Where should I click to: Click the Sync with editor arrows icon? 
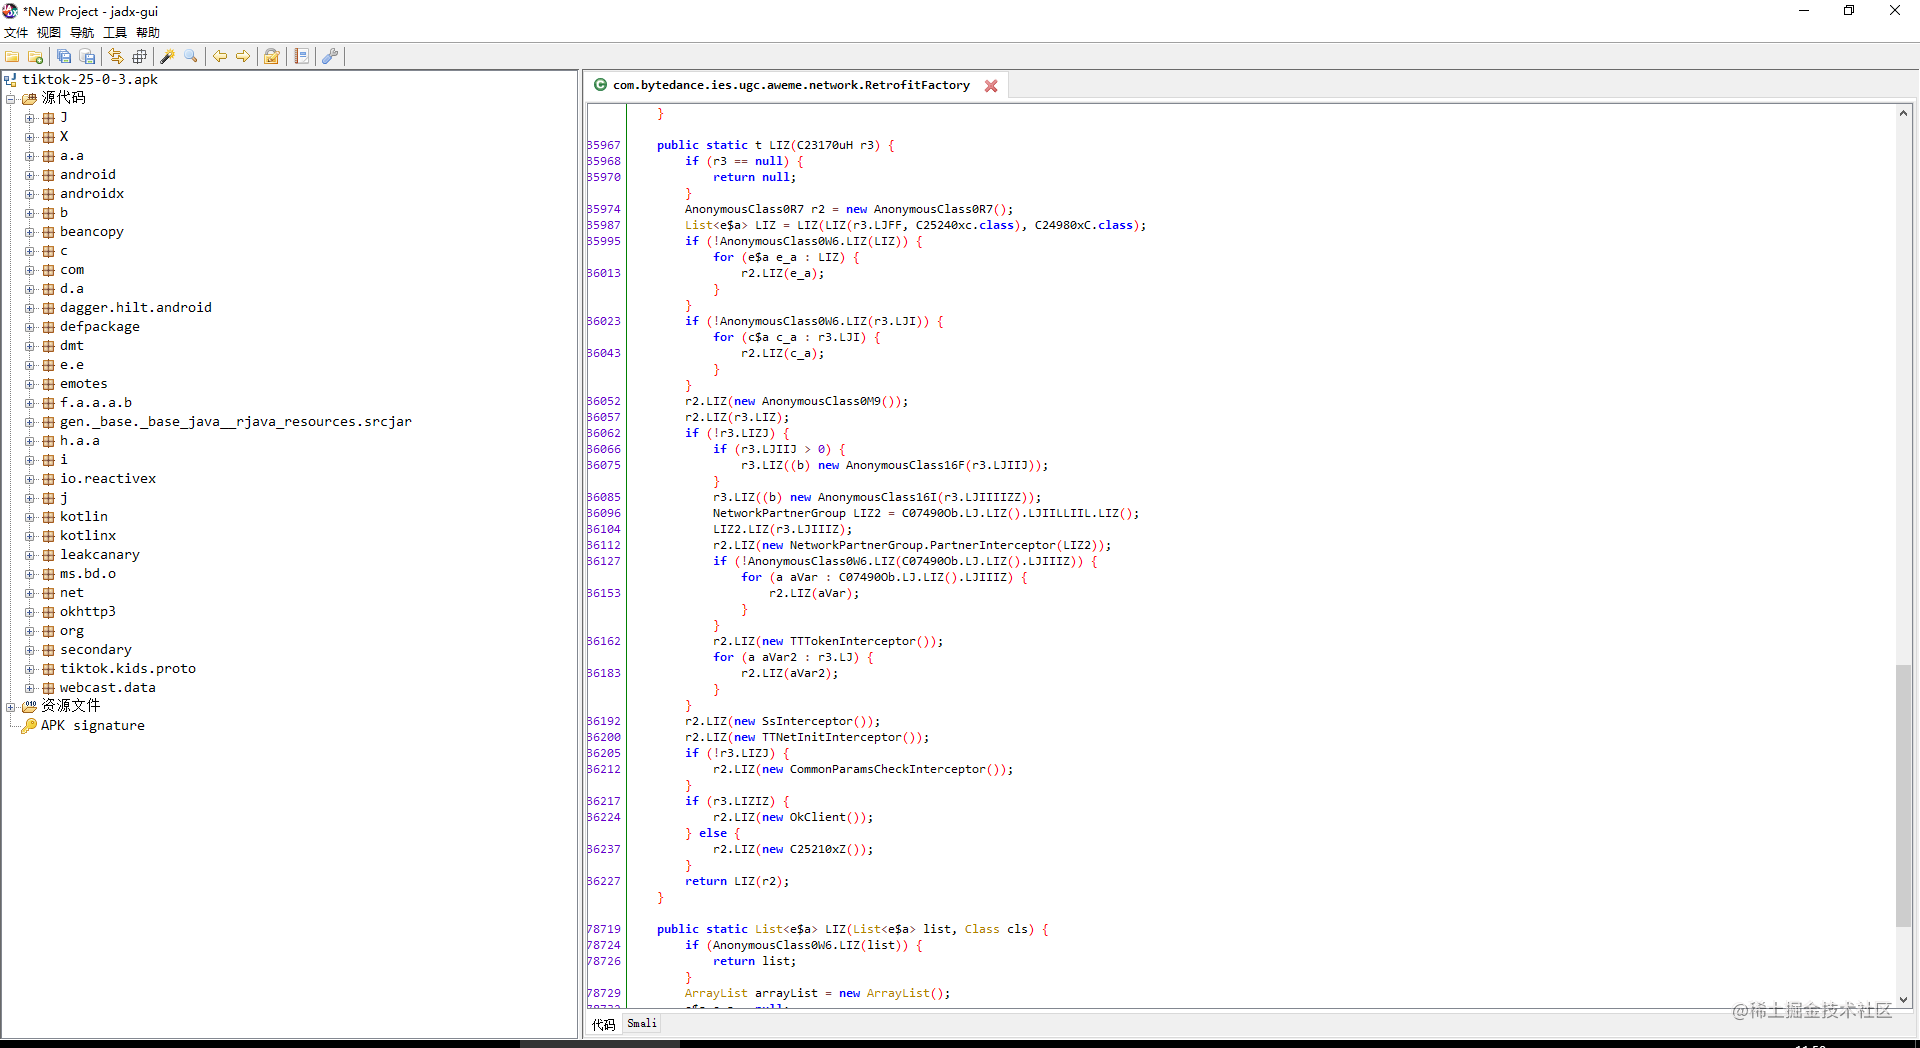116,57
